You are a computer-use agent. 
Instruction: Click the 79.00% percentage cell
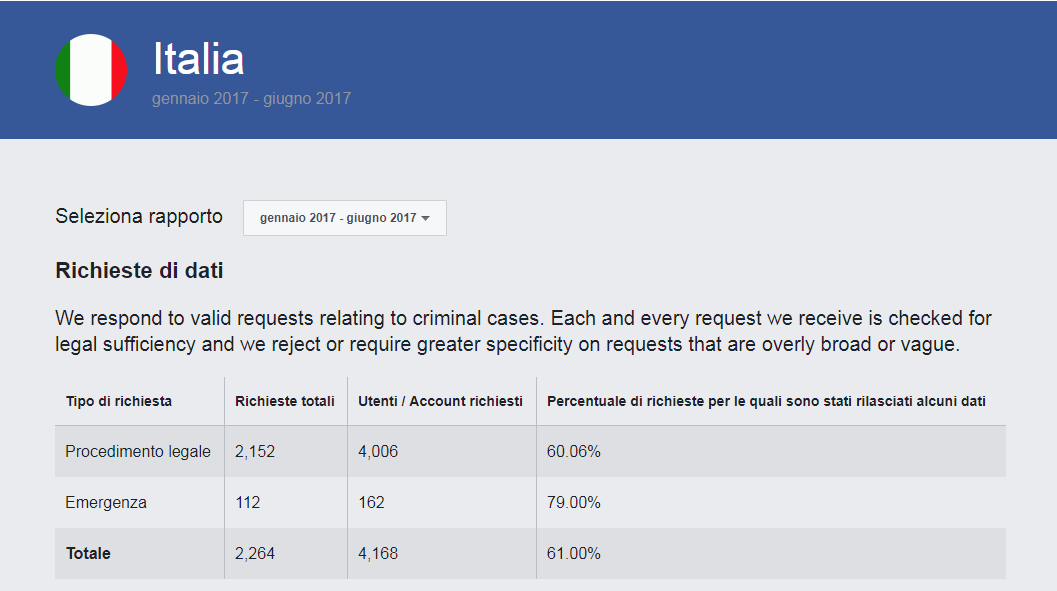click(x=574, y=503)
